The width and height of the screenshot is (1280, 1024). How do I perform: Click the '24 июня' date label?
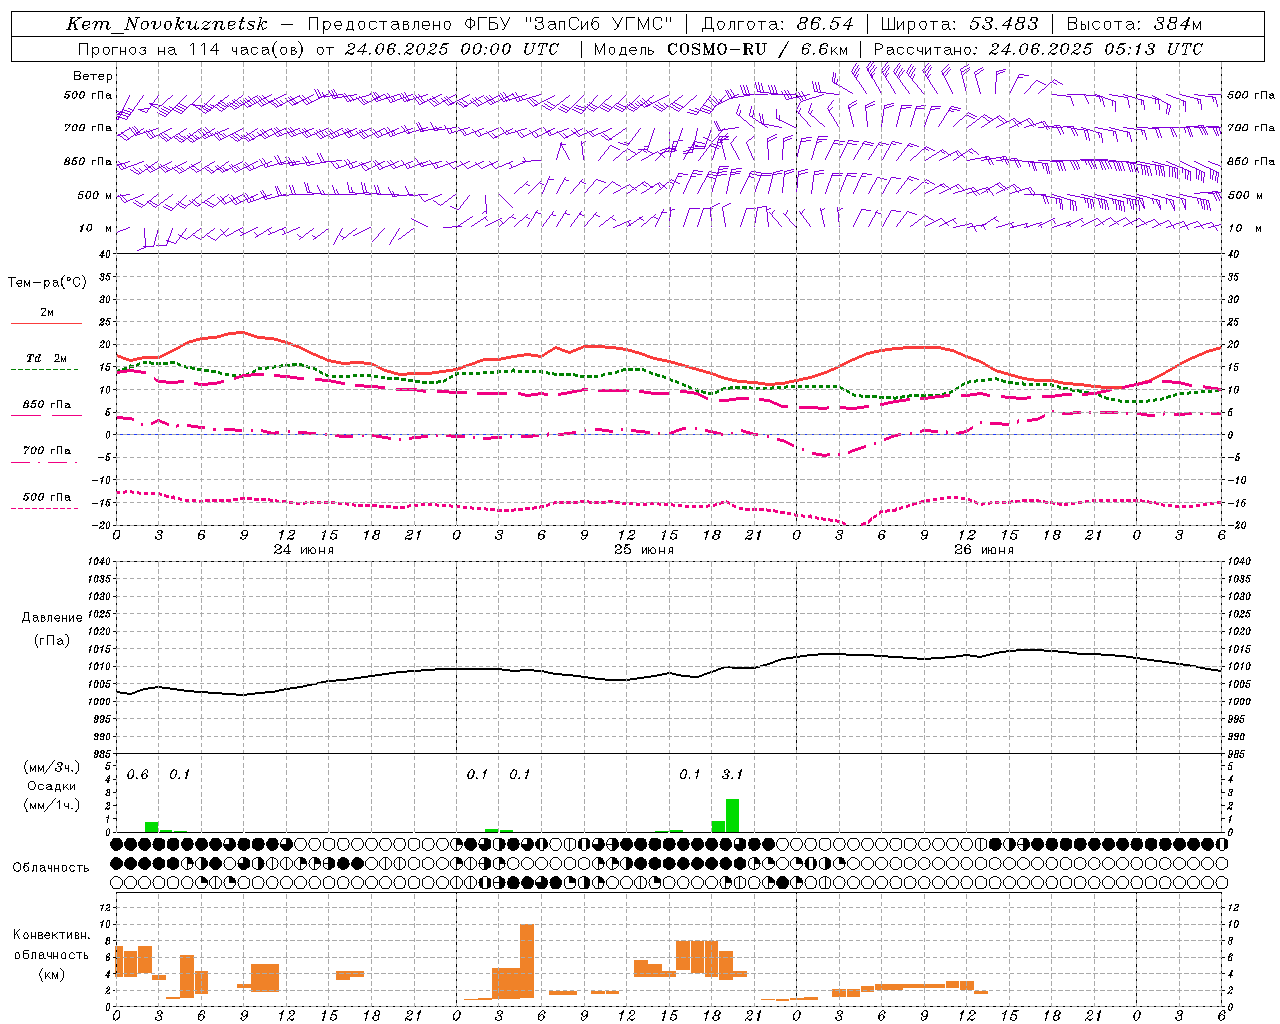click(303, 550)
